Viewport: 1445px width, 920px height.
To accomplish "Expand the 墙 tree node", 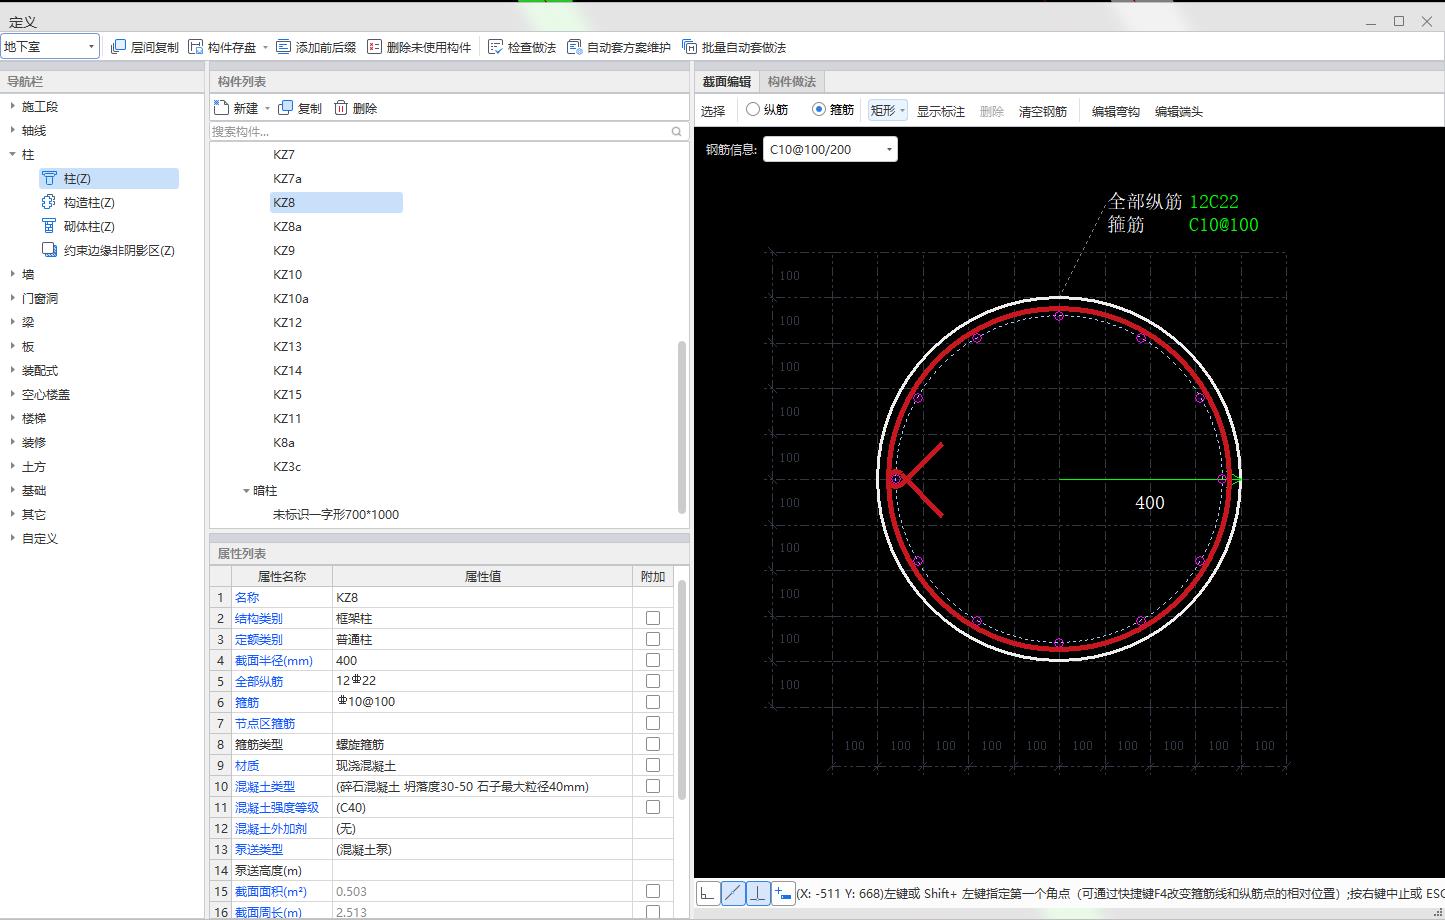I will [12, 274].
